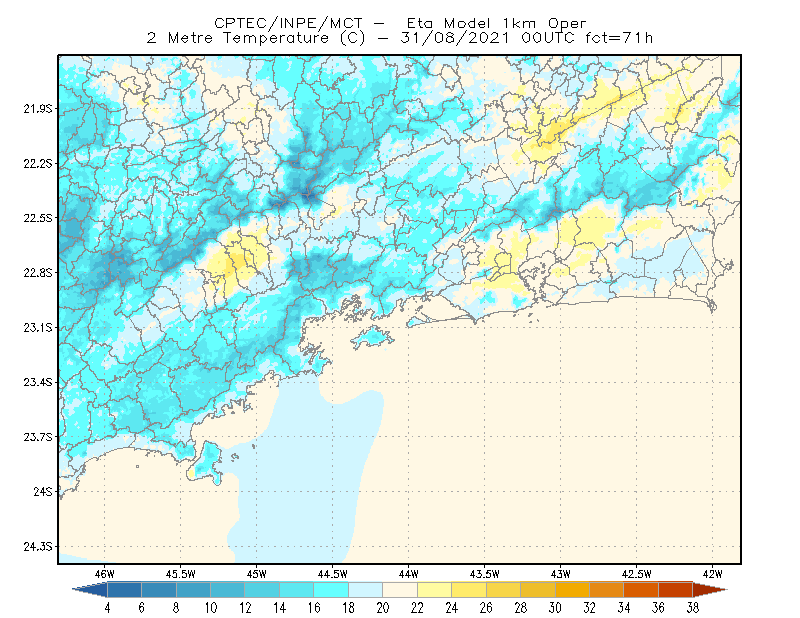
Task: Click the 21.9S latitude axis label
Action: (38, 109)
